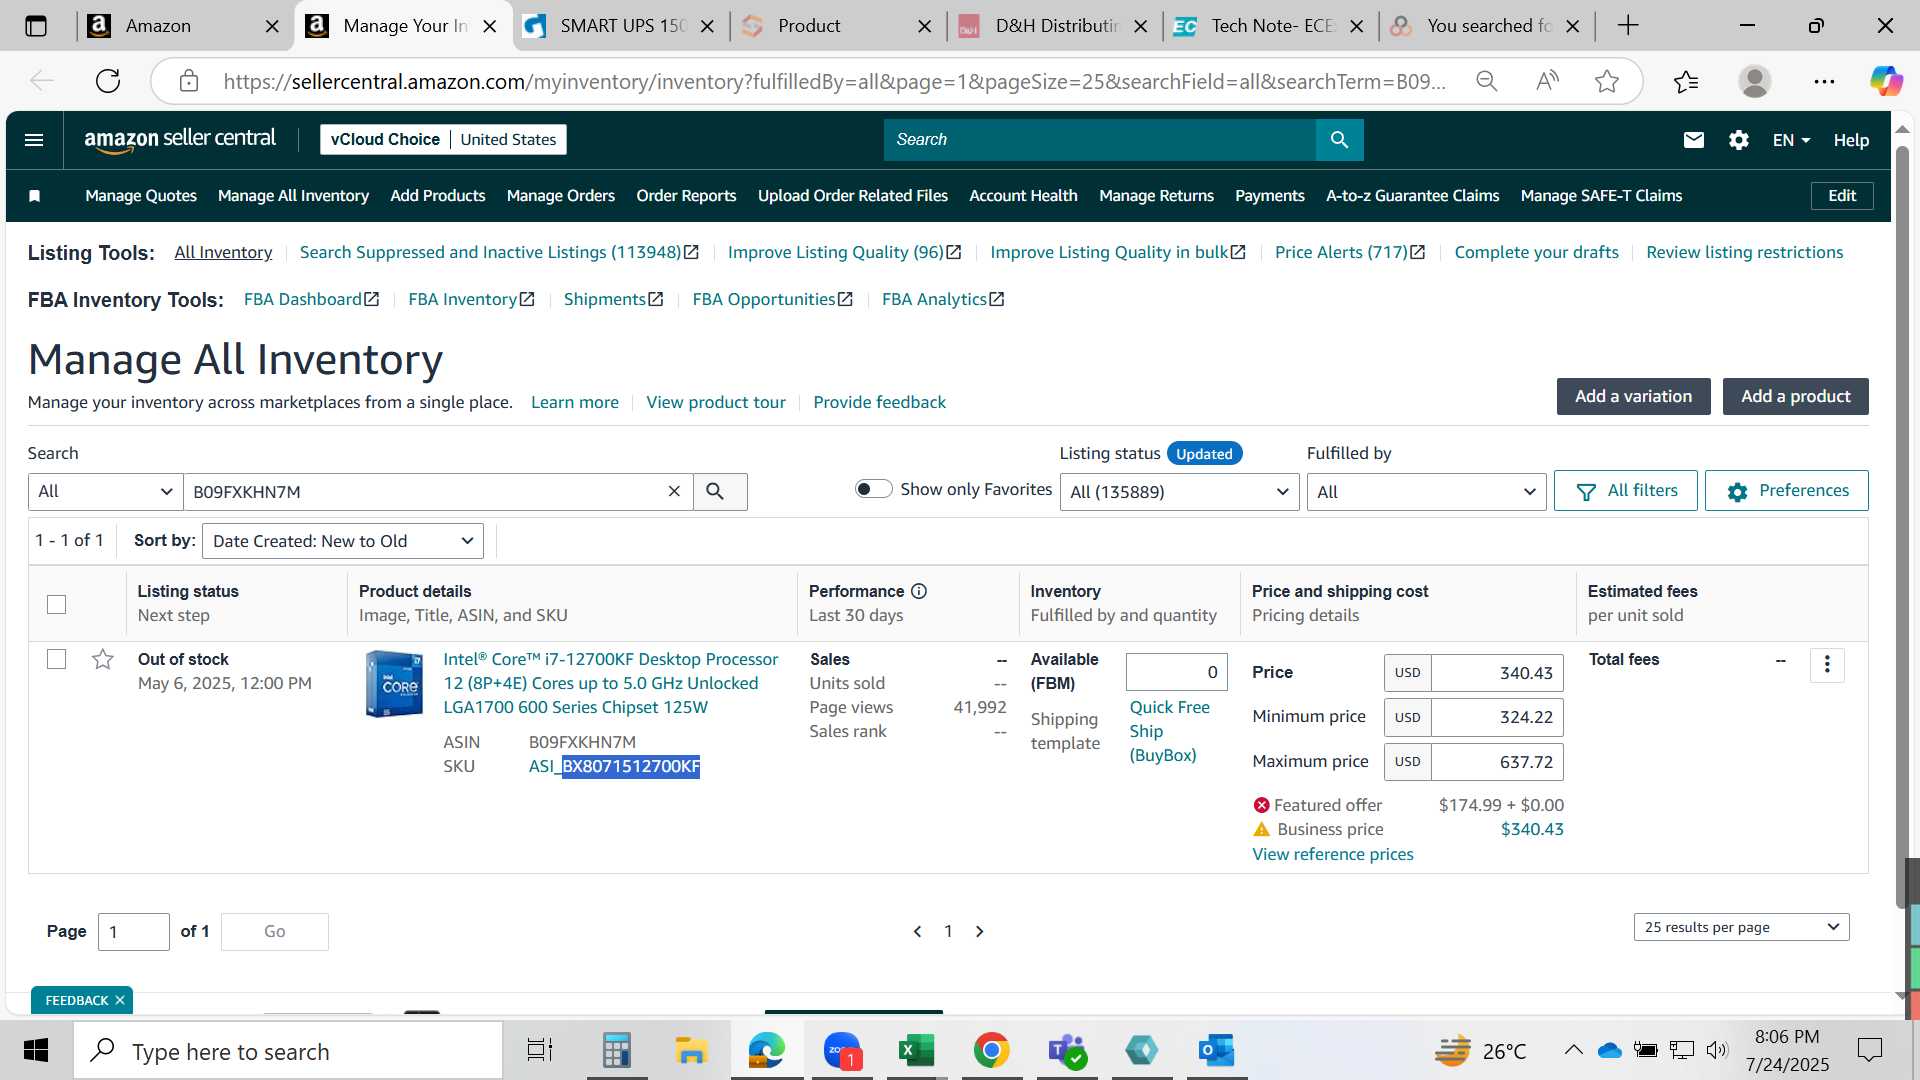Open the Sort by dropdown
Screen dimensions: 1920x1080
tap(343, 541)
